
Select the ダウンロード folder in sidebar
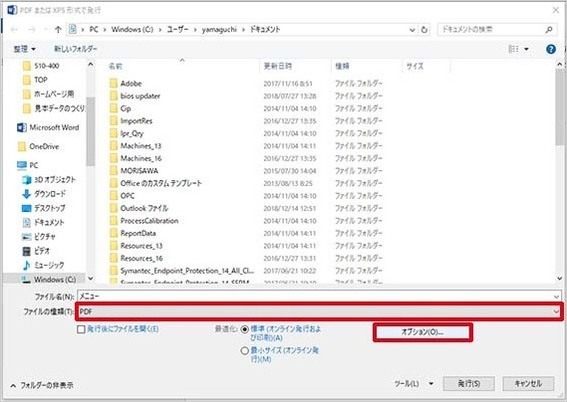click(x=44, y=194)
